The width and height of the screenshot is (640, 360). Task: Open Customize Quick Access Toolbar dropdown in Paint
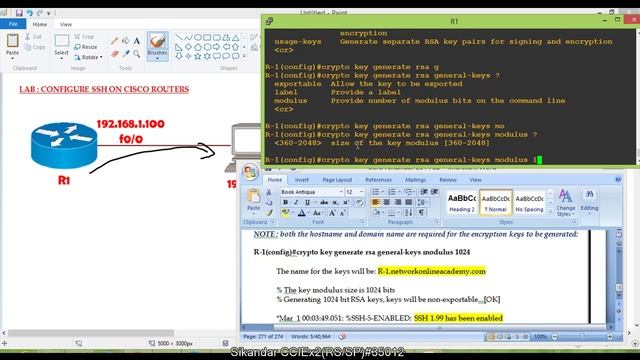tap(49, 13)
